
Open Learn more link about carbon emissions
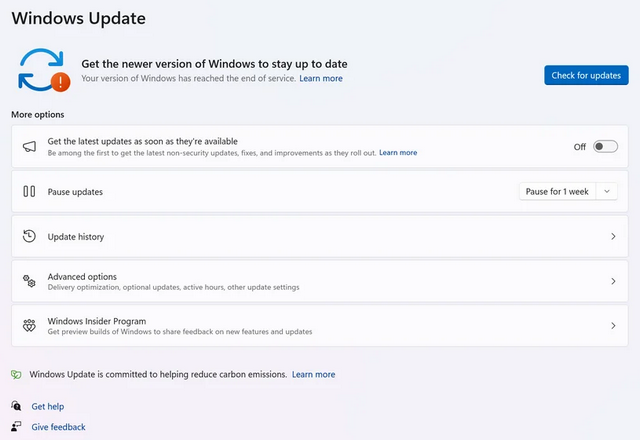(x=313, y=374)
